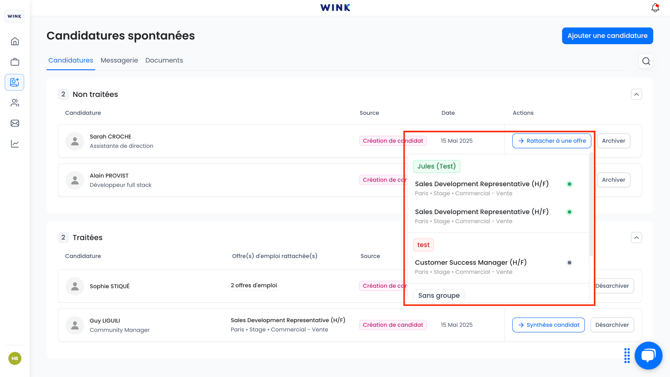
Task: Click the Guy LIGUILI name
Action: [105, 321]
